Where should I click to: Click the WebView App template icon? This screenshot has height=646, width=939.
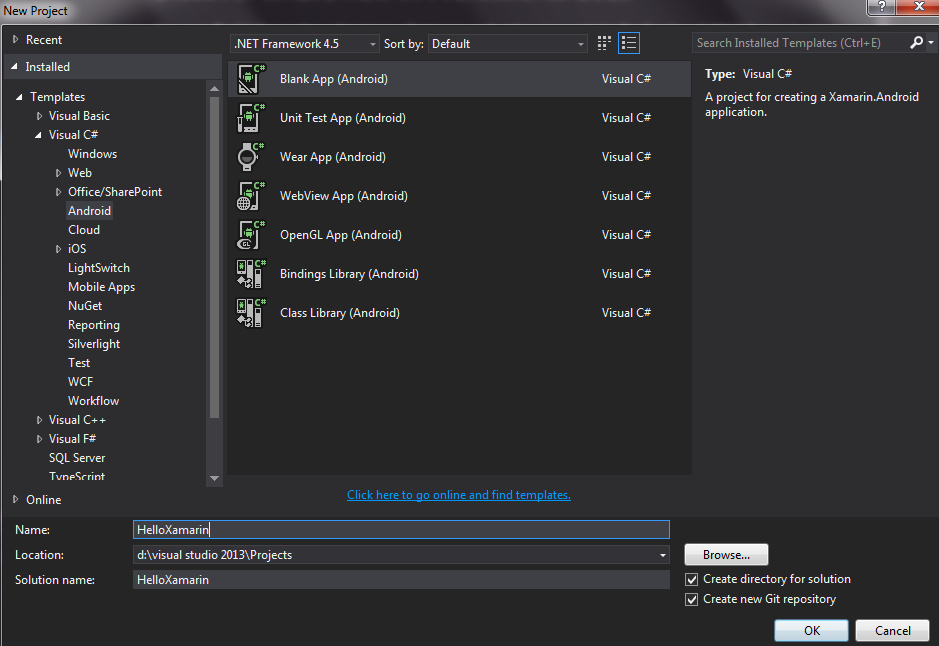click(250, 196)
